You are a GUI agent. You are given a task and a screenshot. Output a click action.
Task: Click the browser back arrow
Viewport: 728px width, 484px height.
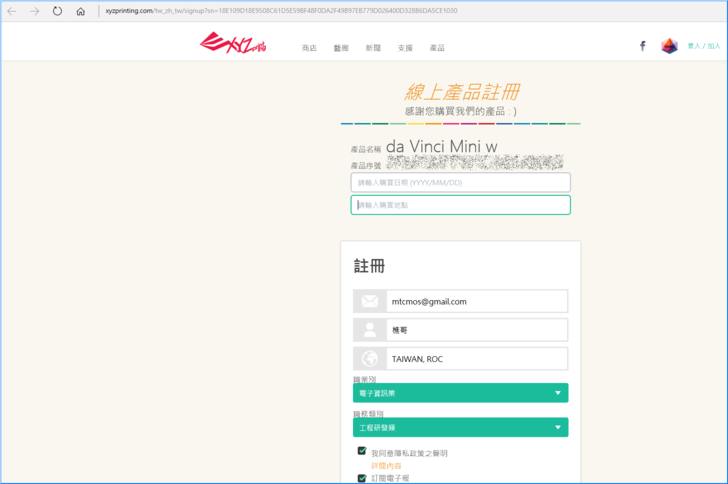coord(12,11)
